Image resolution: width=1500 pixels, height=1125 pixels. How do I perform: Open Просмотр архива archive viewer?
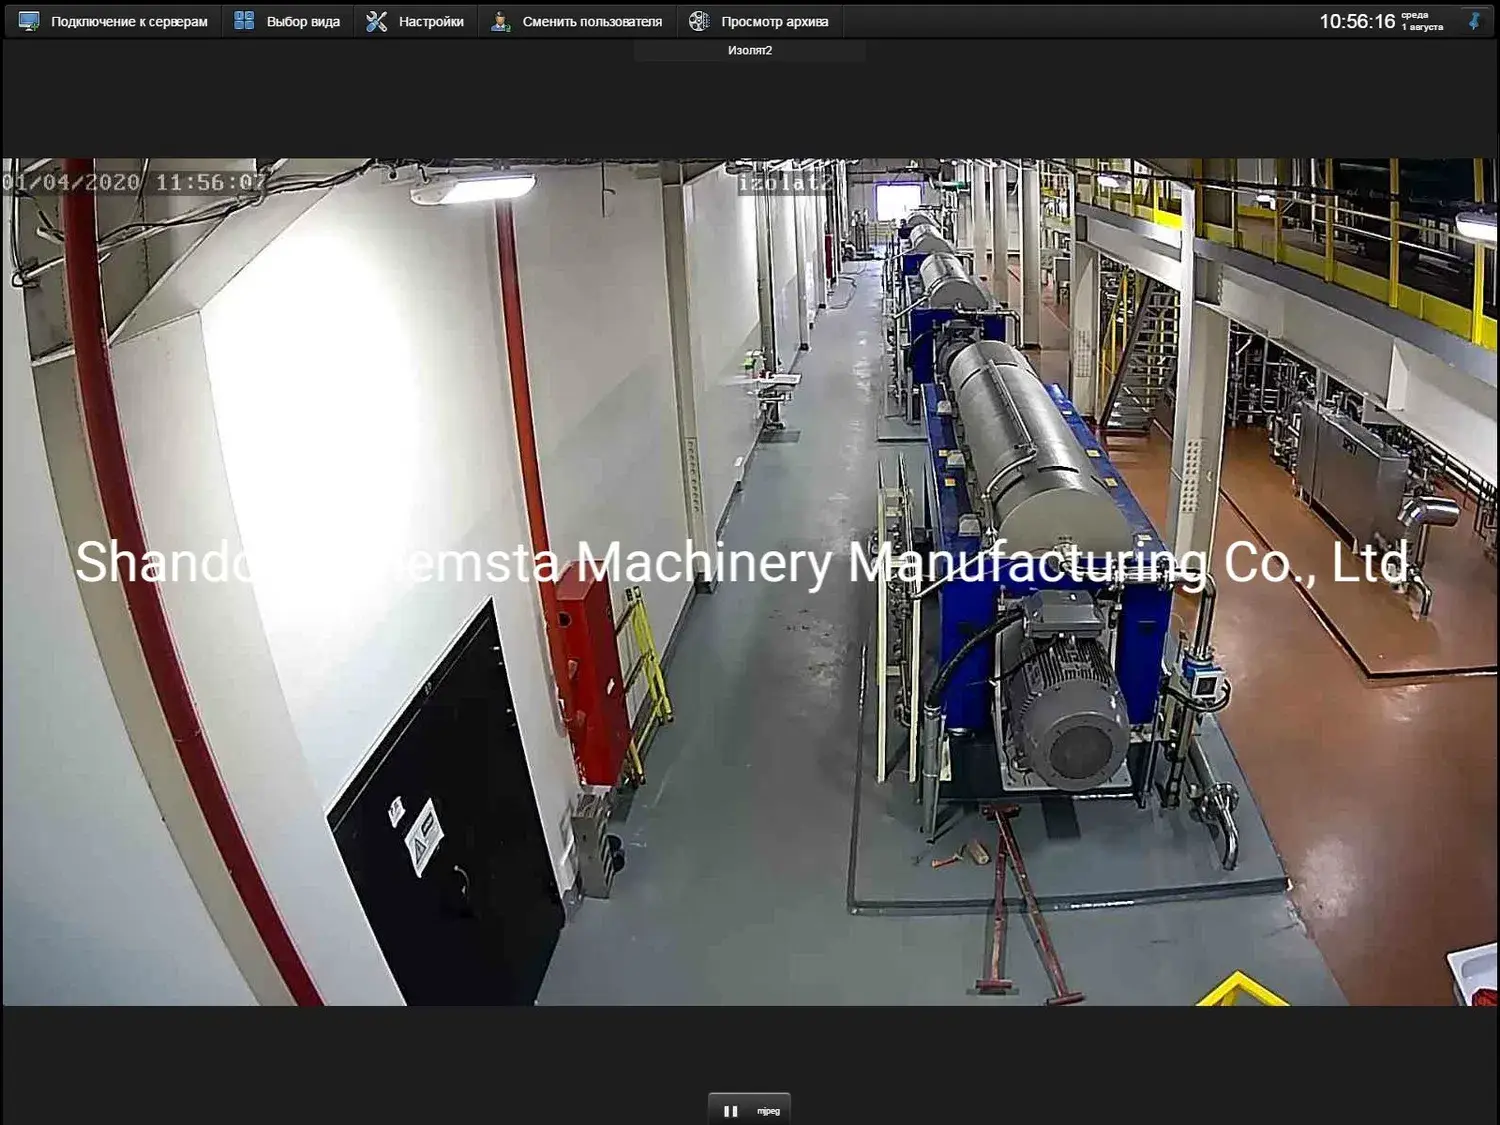[760, 21]
